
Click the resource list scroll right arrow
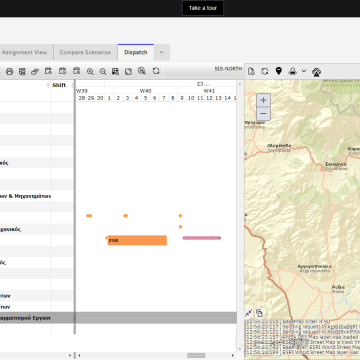(70, 355)
